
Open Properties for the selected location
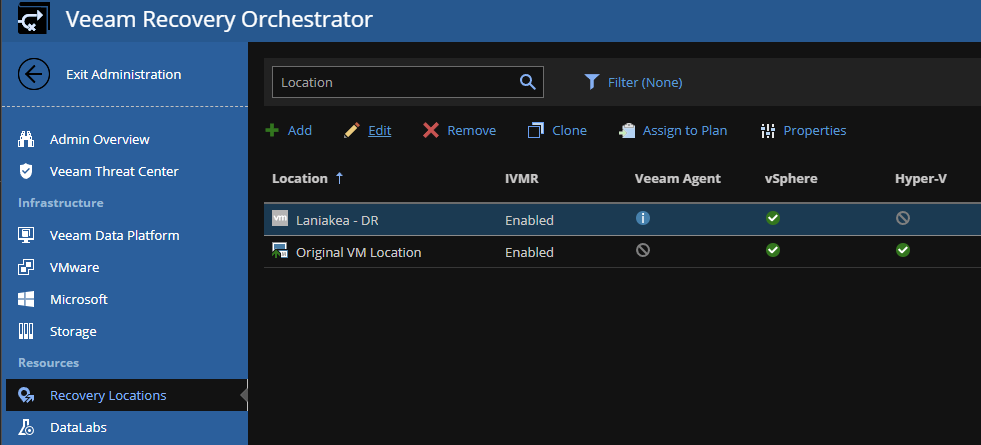(803, 130)
